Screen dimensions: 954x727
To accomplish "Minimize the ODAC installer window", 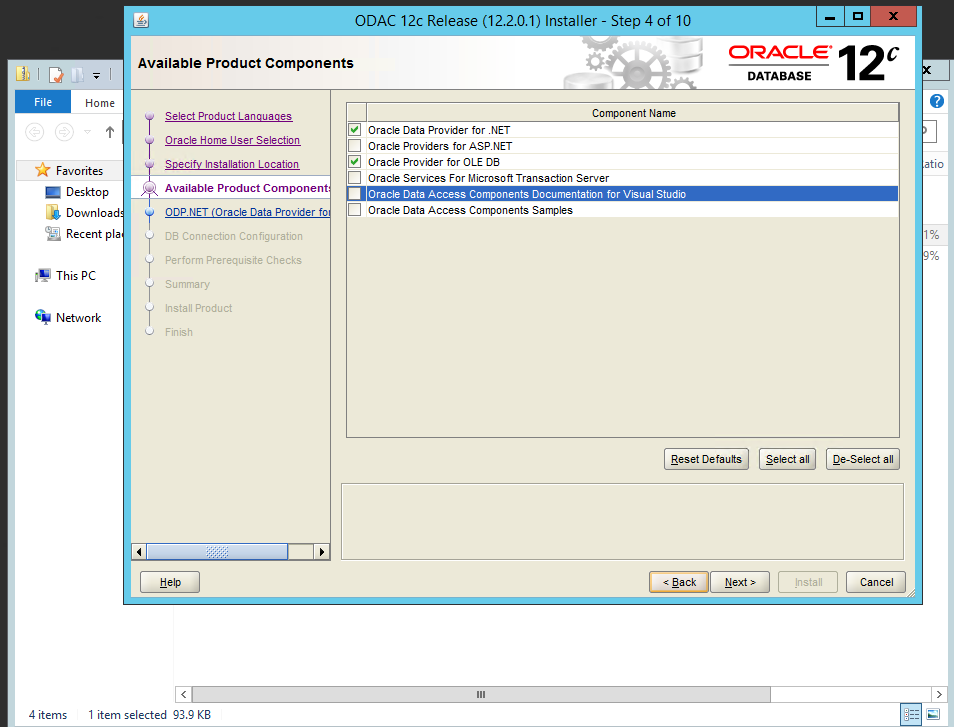I will click(x=829, y=17).
